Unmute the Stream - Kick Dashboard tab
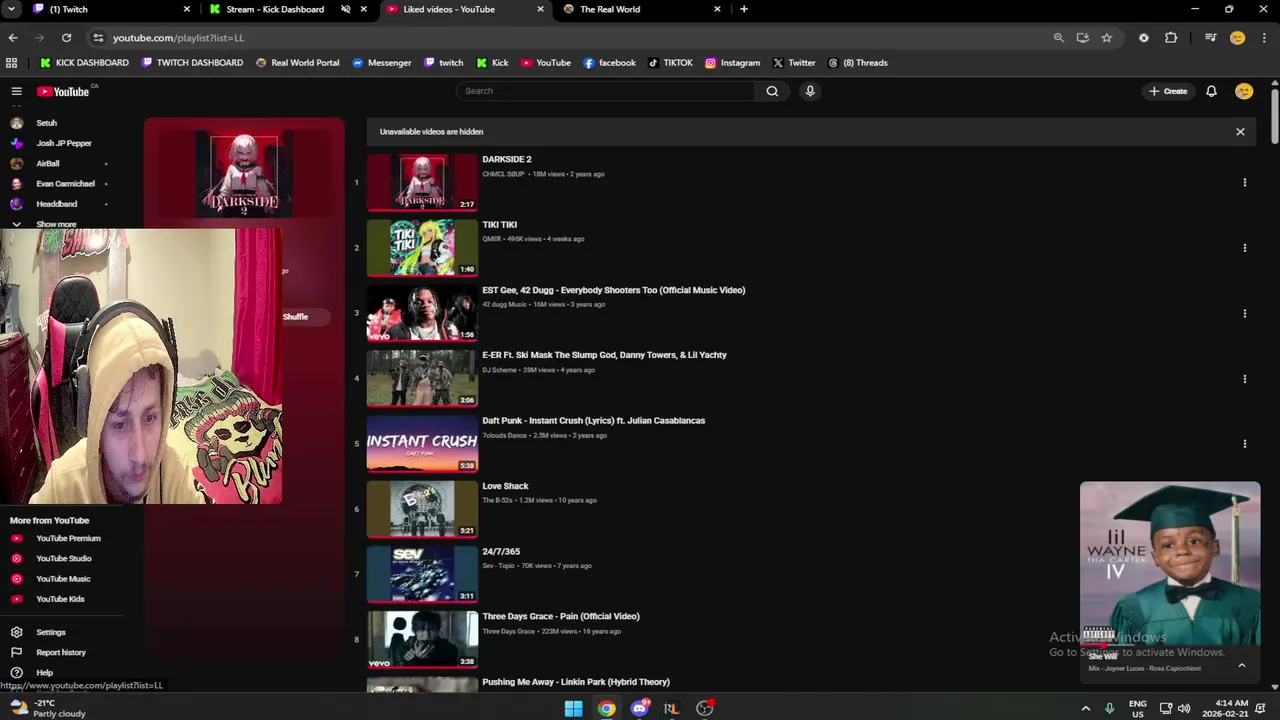 coord(345,9)
